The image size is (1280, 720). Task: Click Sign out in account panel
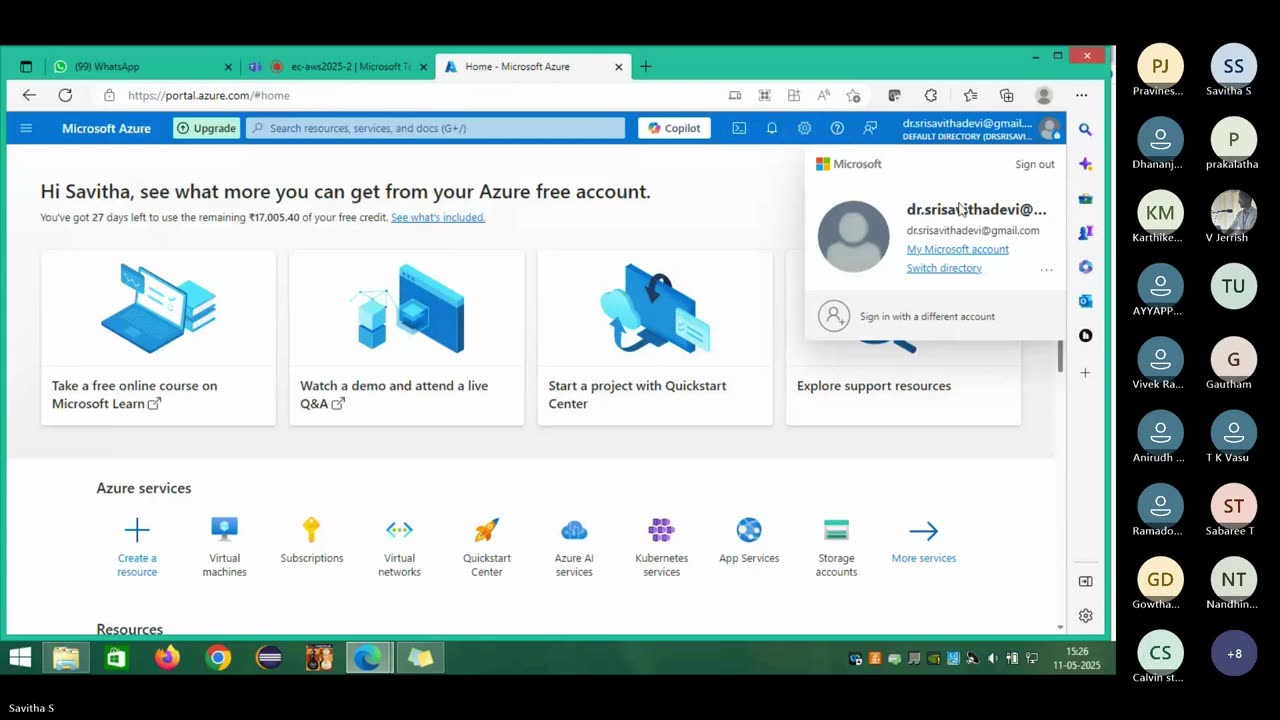(x=1035, y=164)
